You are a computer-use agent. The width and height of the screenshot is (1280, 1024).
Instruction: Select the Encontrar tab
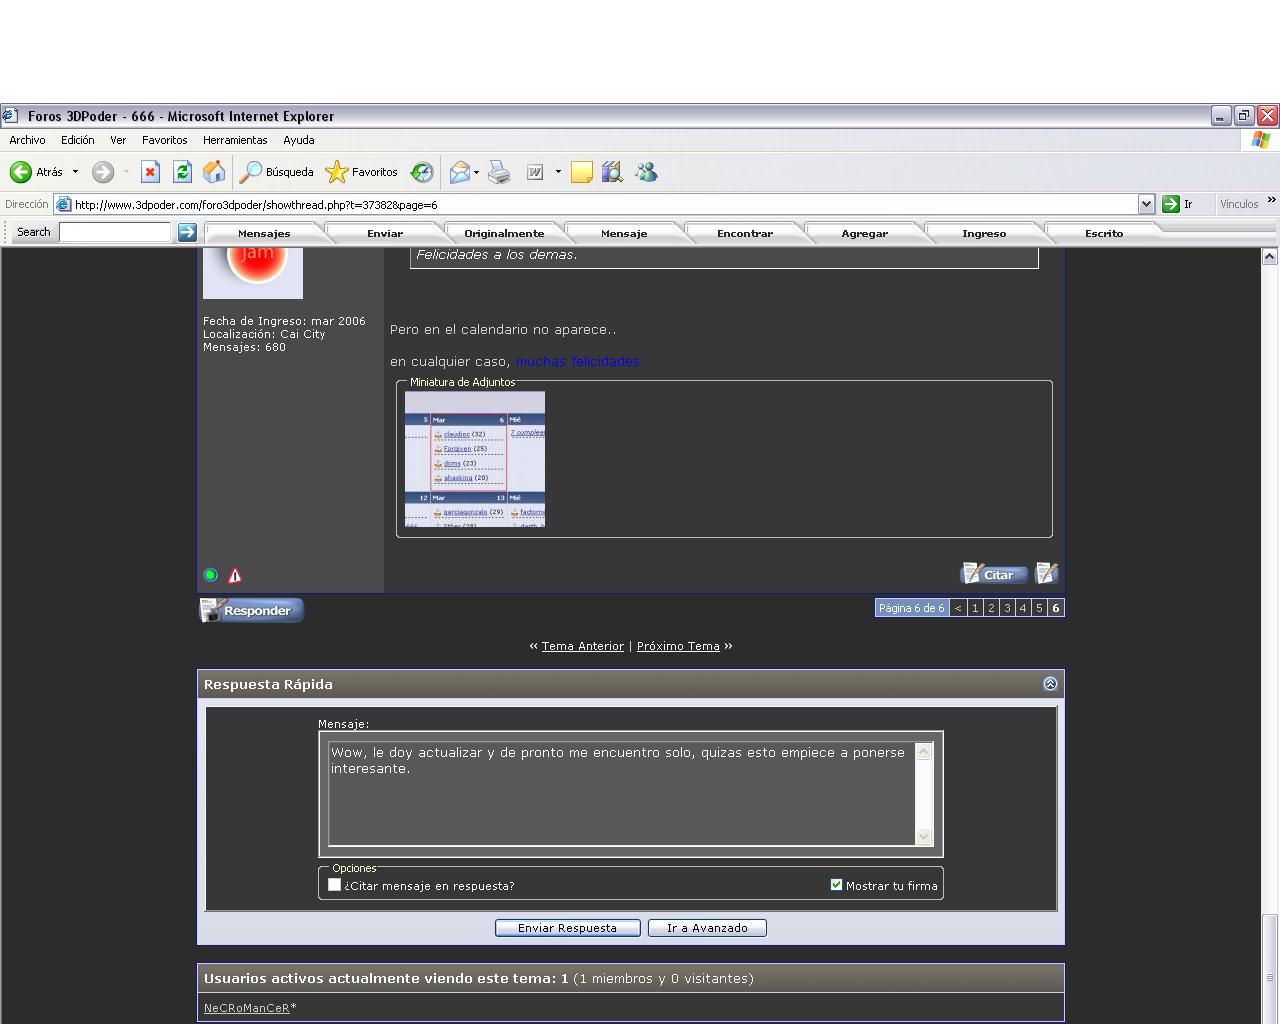[745, 233]
